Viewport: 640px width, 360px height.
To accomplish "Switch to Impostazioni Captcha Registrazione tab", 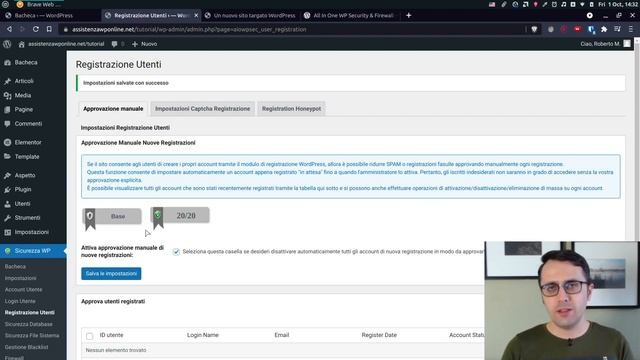I will [x=202, y=109].
